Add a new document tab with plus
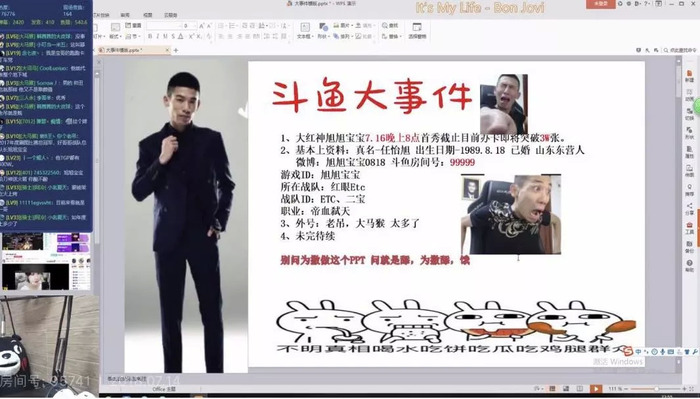Image resolution: width=700 pixels, height=399 pixels. (175, 50)
